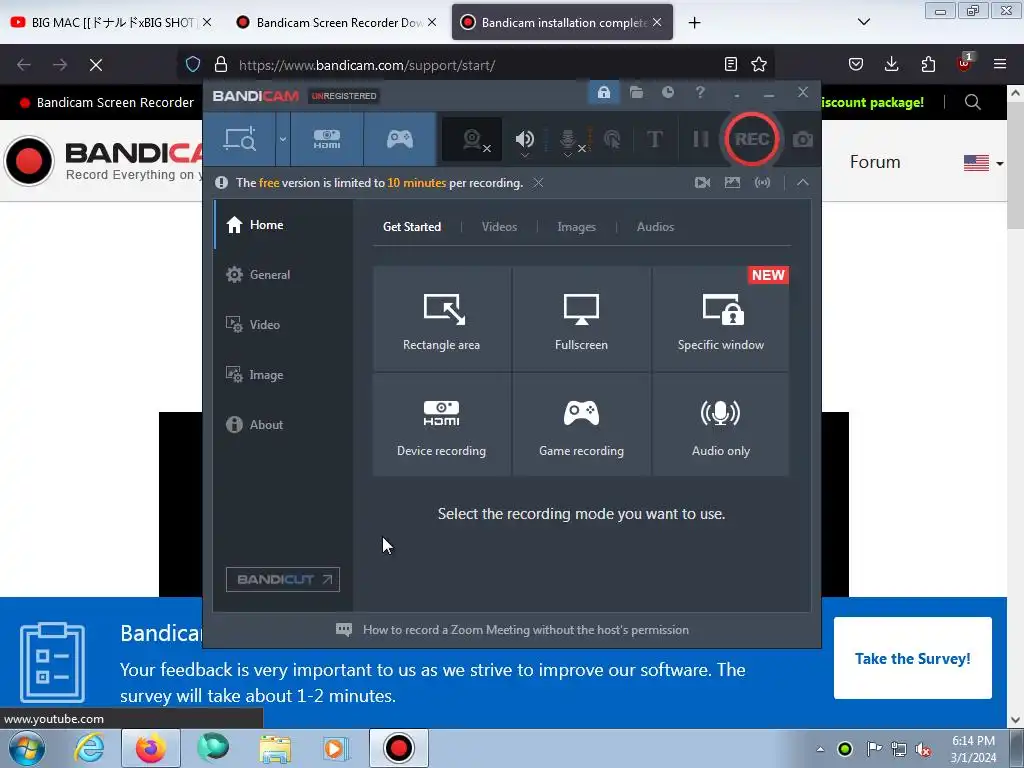Switch to Audios tab
Image resolution: width=1024 pixels, height=768 pixels.
[x=655, y=227]
